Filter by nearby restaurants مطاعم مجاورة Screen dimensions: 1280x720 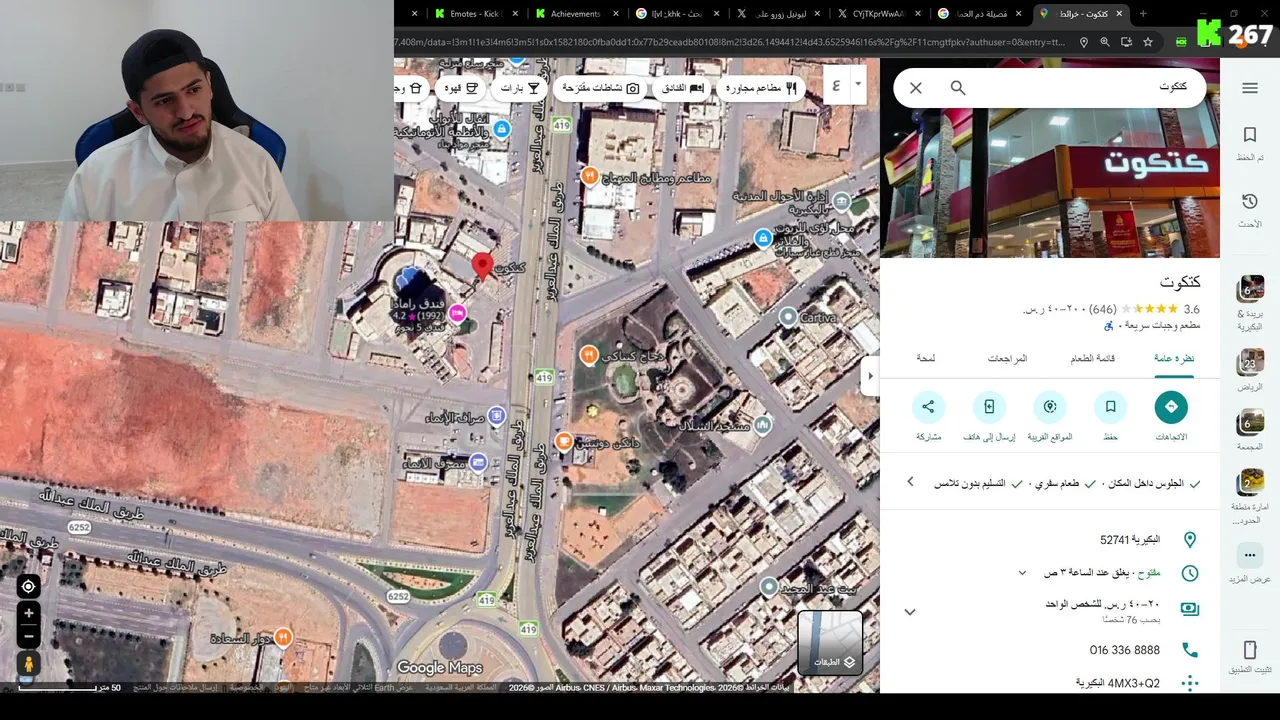[x=761, y=88]
